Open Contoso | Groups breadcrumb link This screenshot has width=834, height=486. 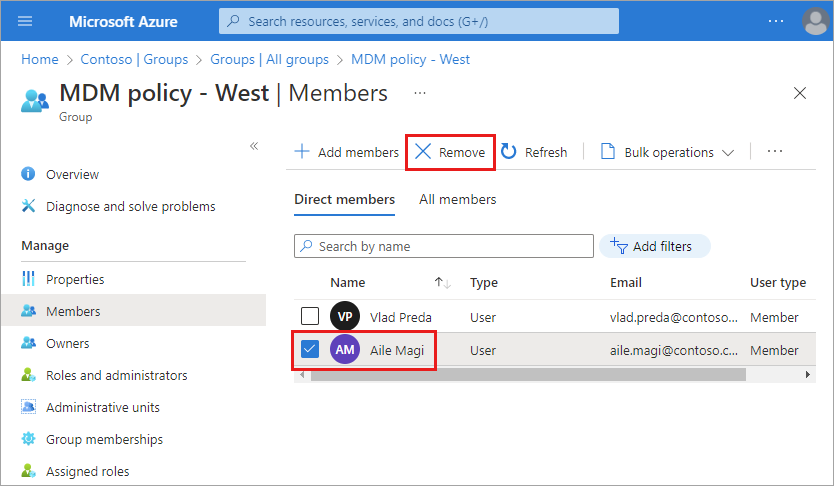pos(128,59)
